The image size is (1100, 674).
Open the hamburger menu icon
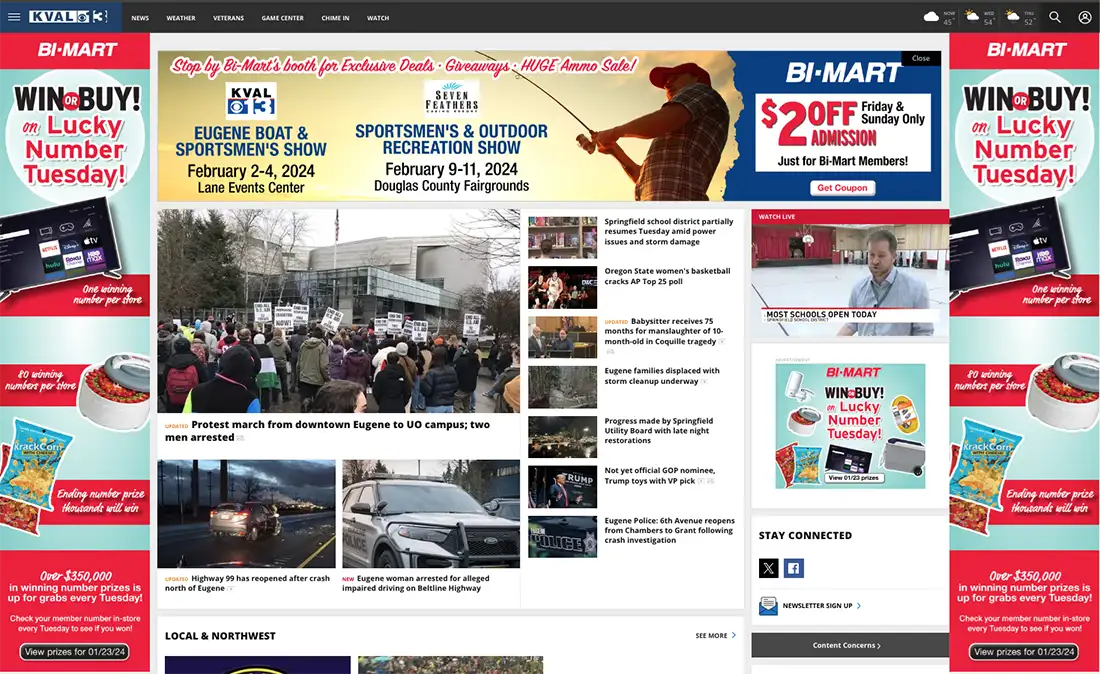point(14,17)
